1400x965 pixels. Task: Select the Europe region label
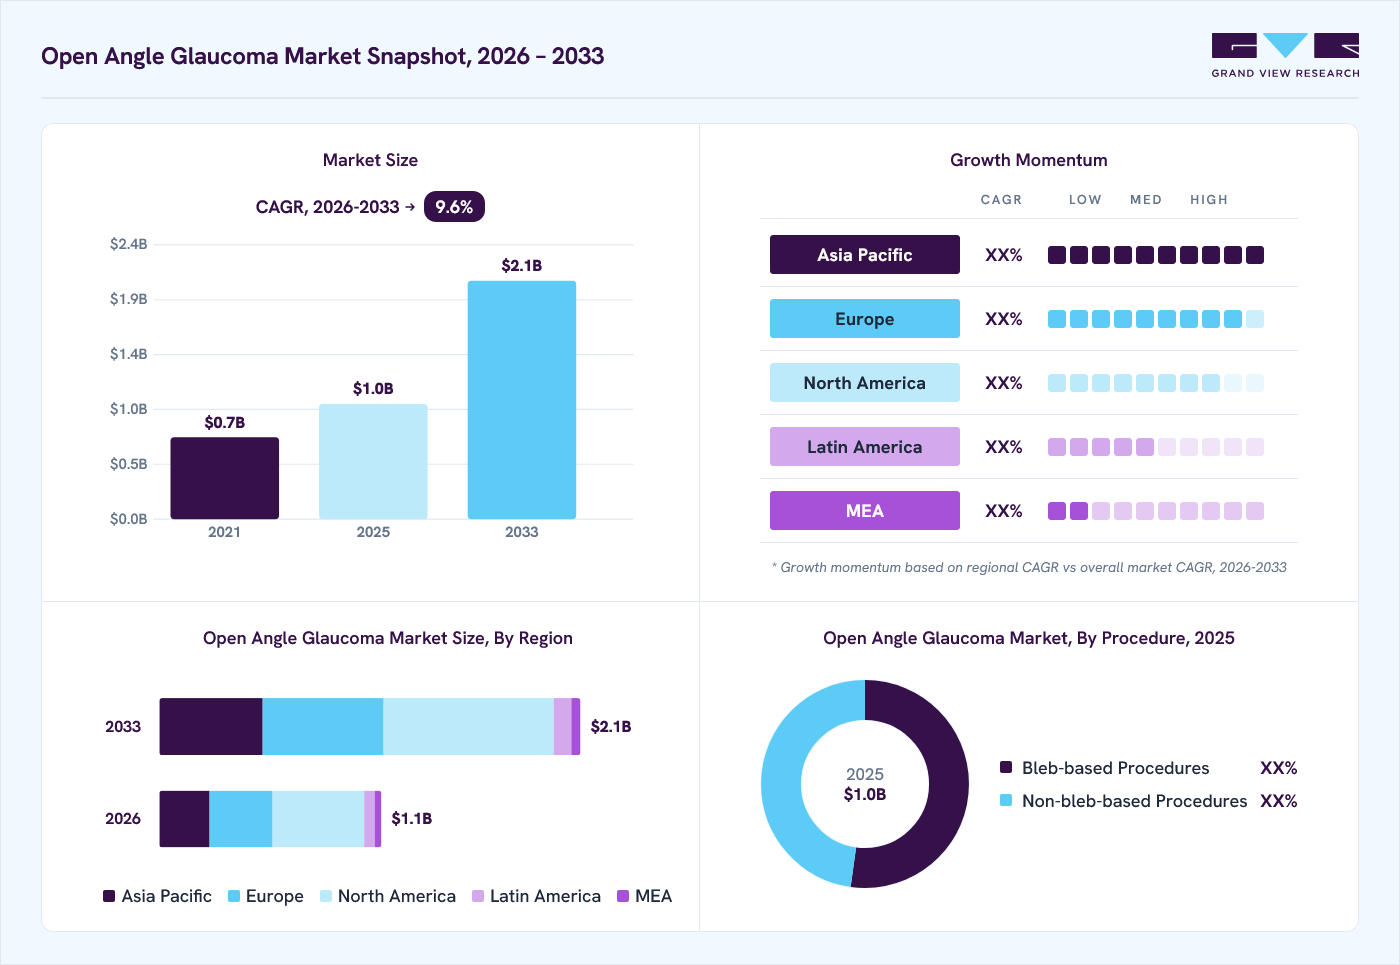tap(865, 319)
